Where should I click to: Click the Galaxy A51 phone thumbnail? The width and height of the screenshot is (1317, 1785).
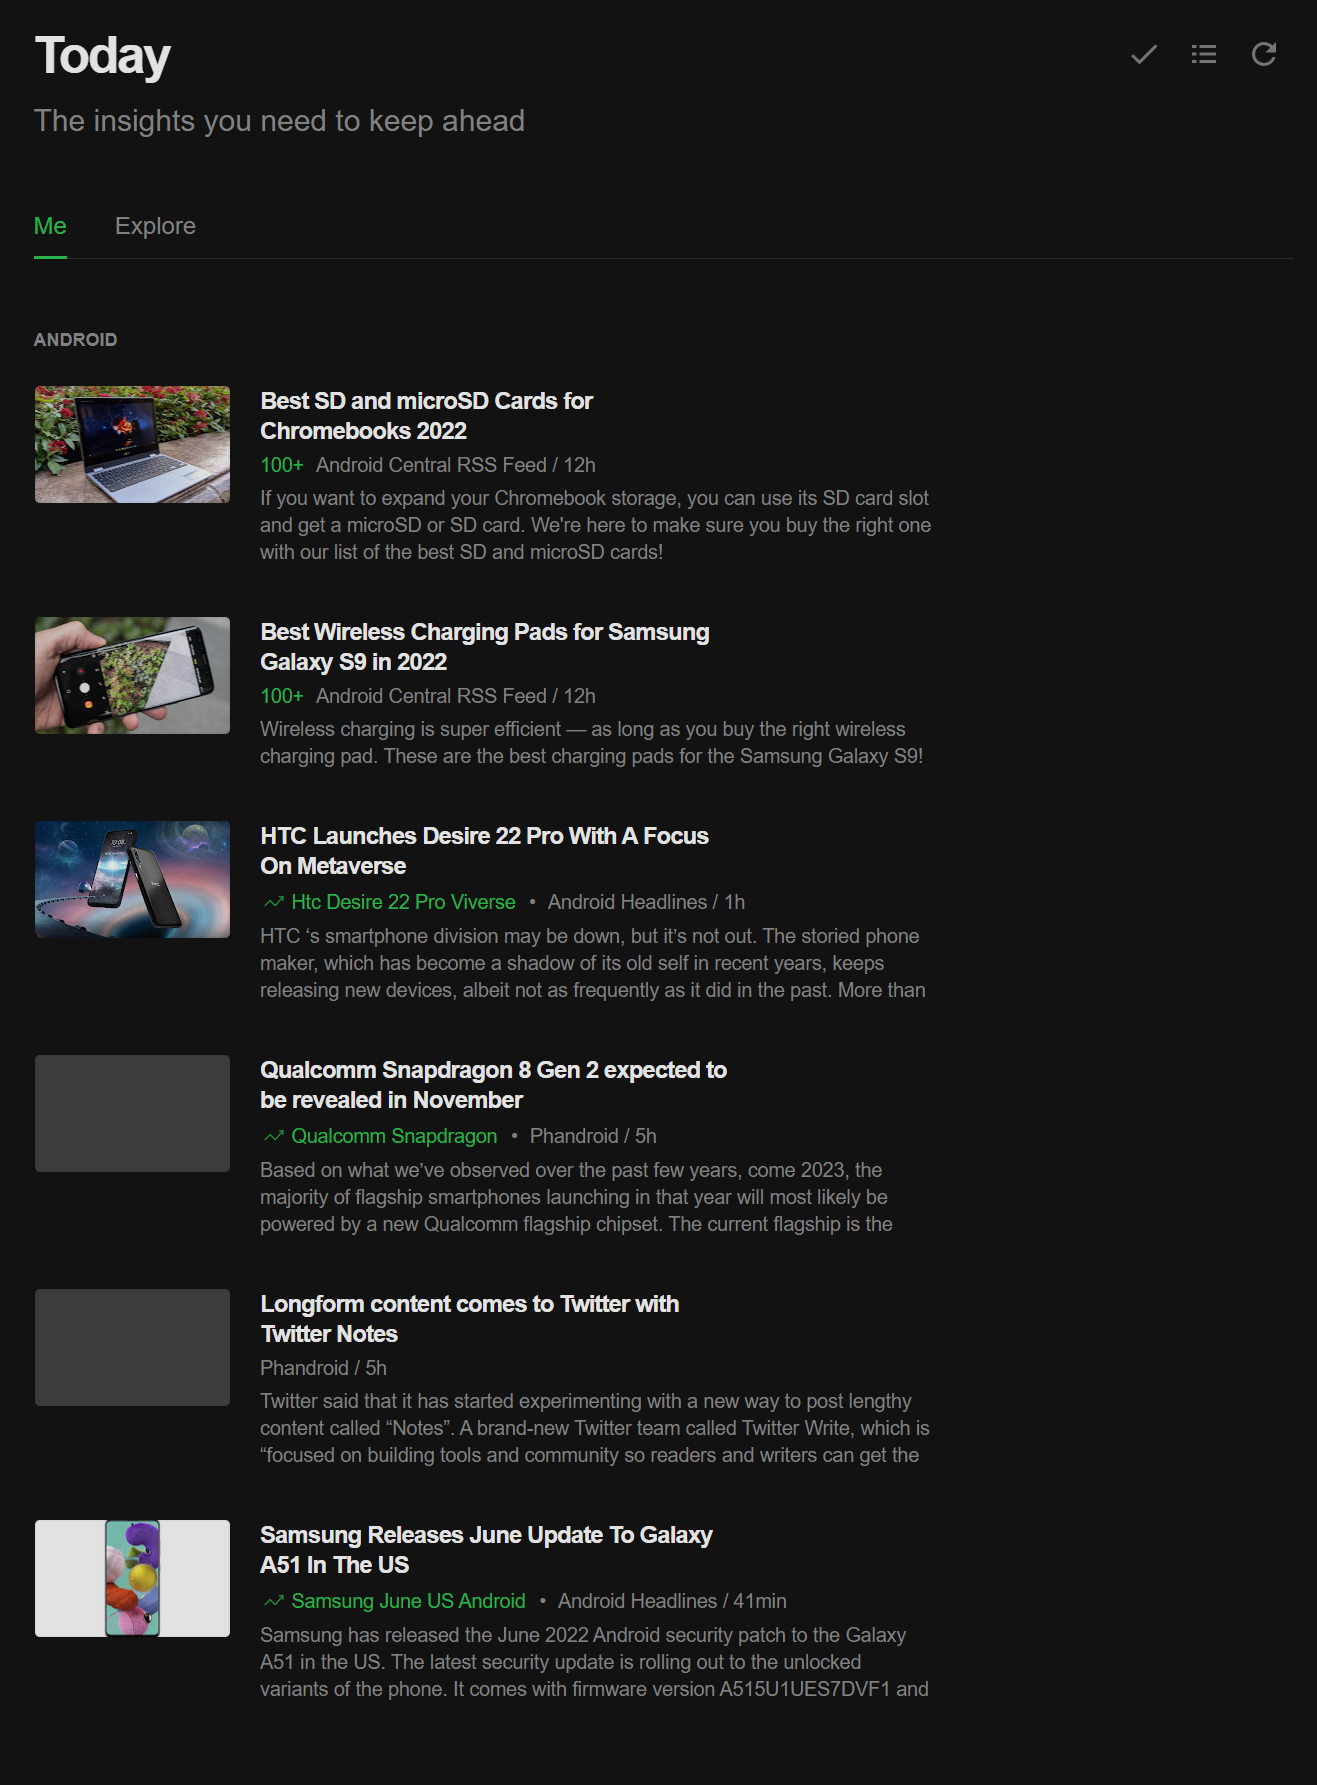tap(132, 1578)
